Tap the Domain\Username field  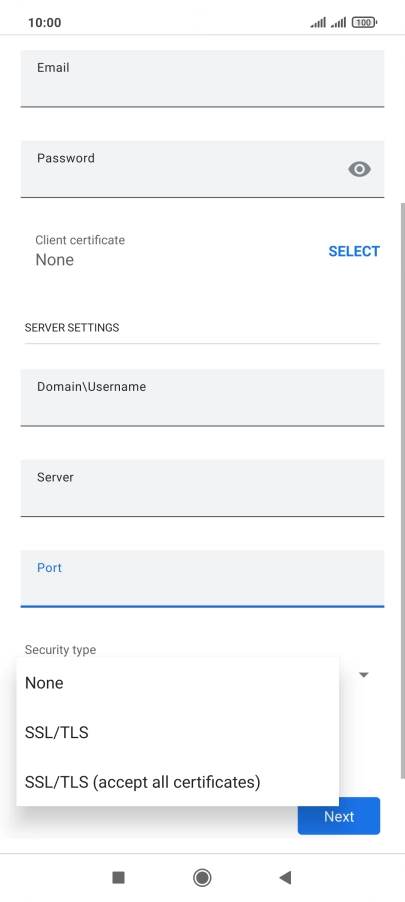pos(202,398)
